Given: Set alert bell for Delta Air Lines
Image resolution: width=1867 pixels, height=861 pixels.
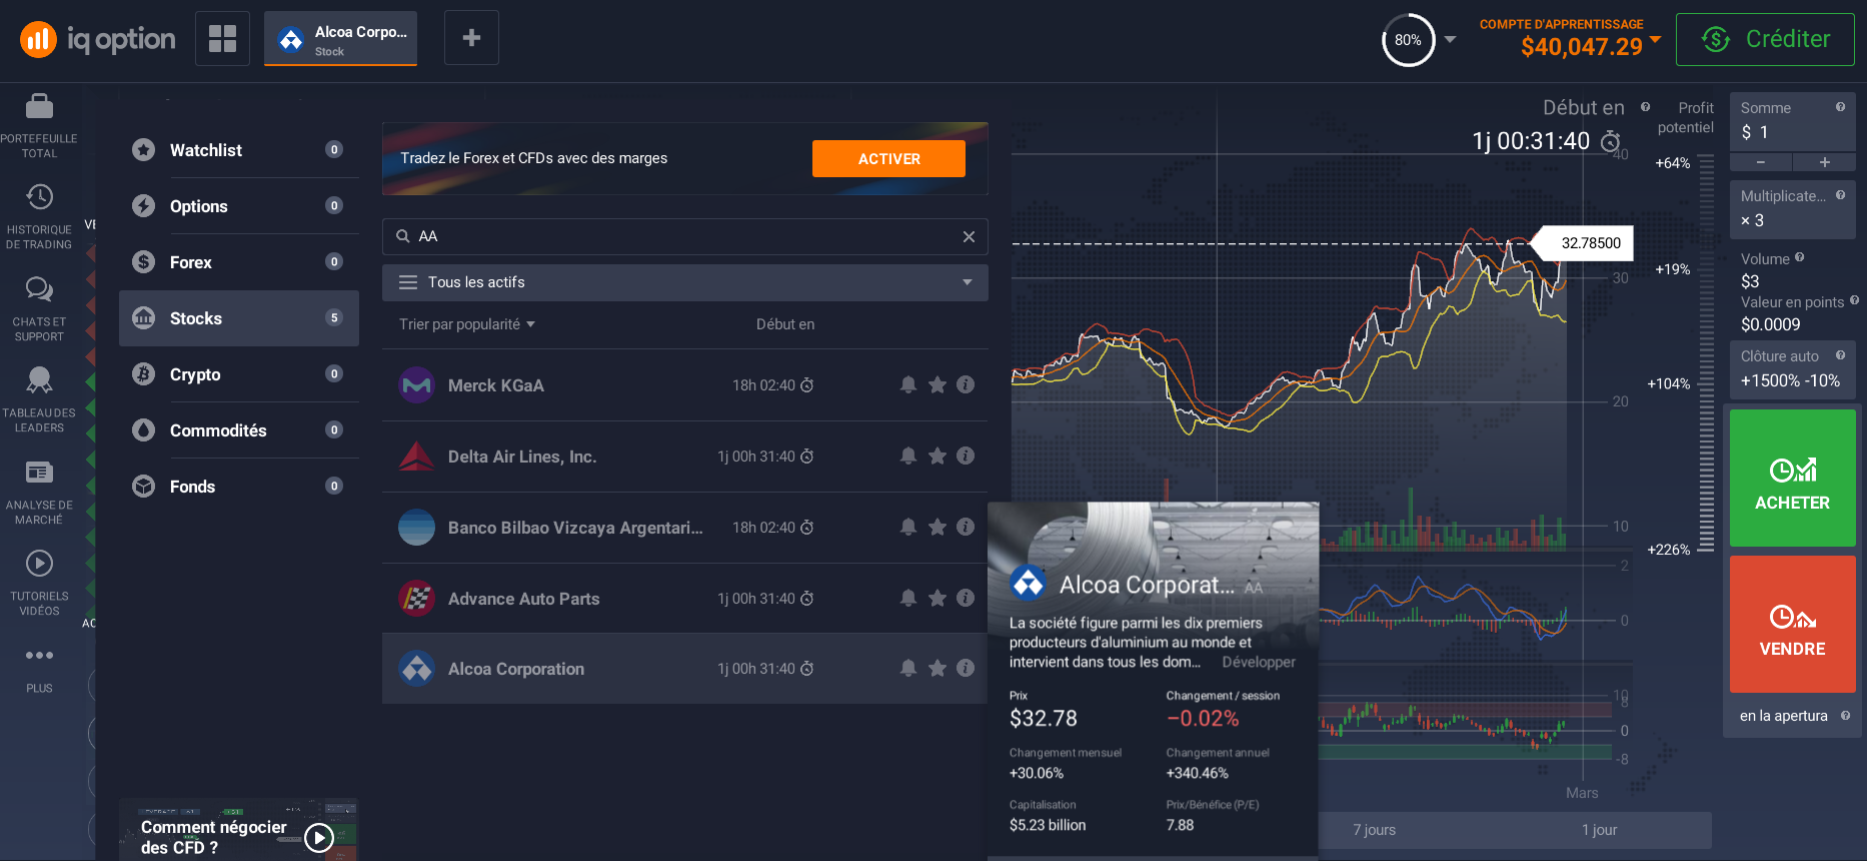Looking at the screenshot, I should (x=908, y=456).
